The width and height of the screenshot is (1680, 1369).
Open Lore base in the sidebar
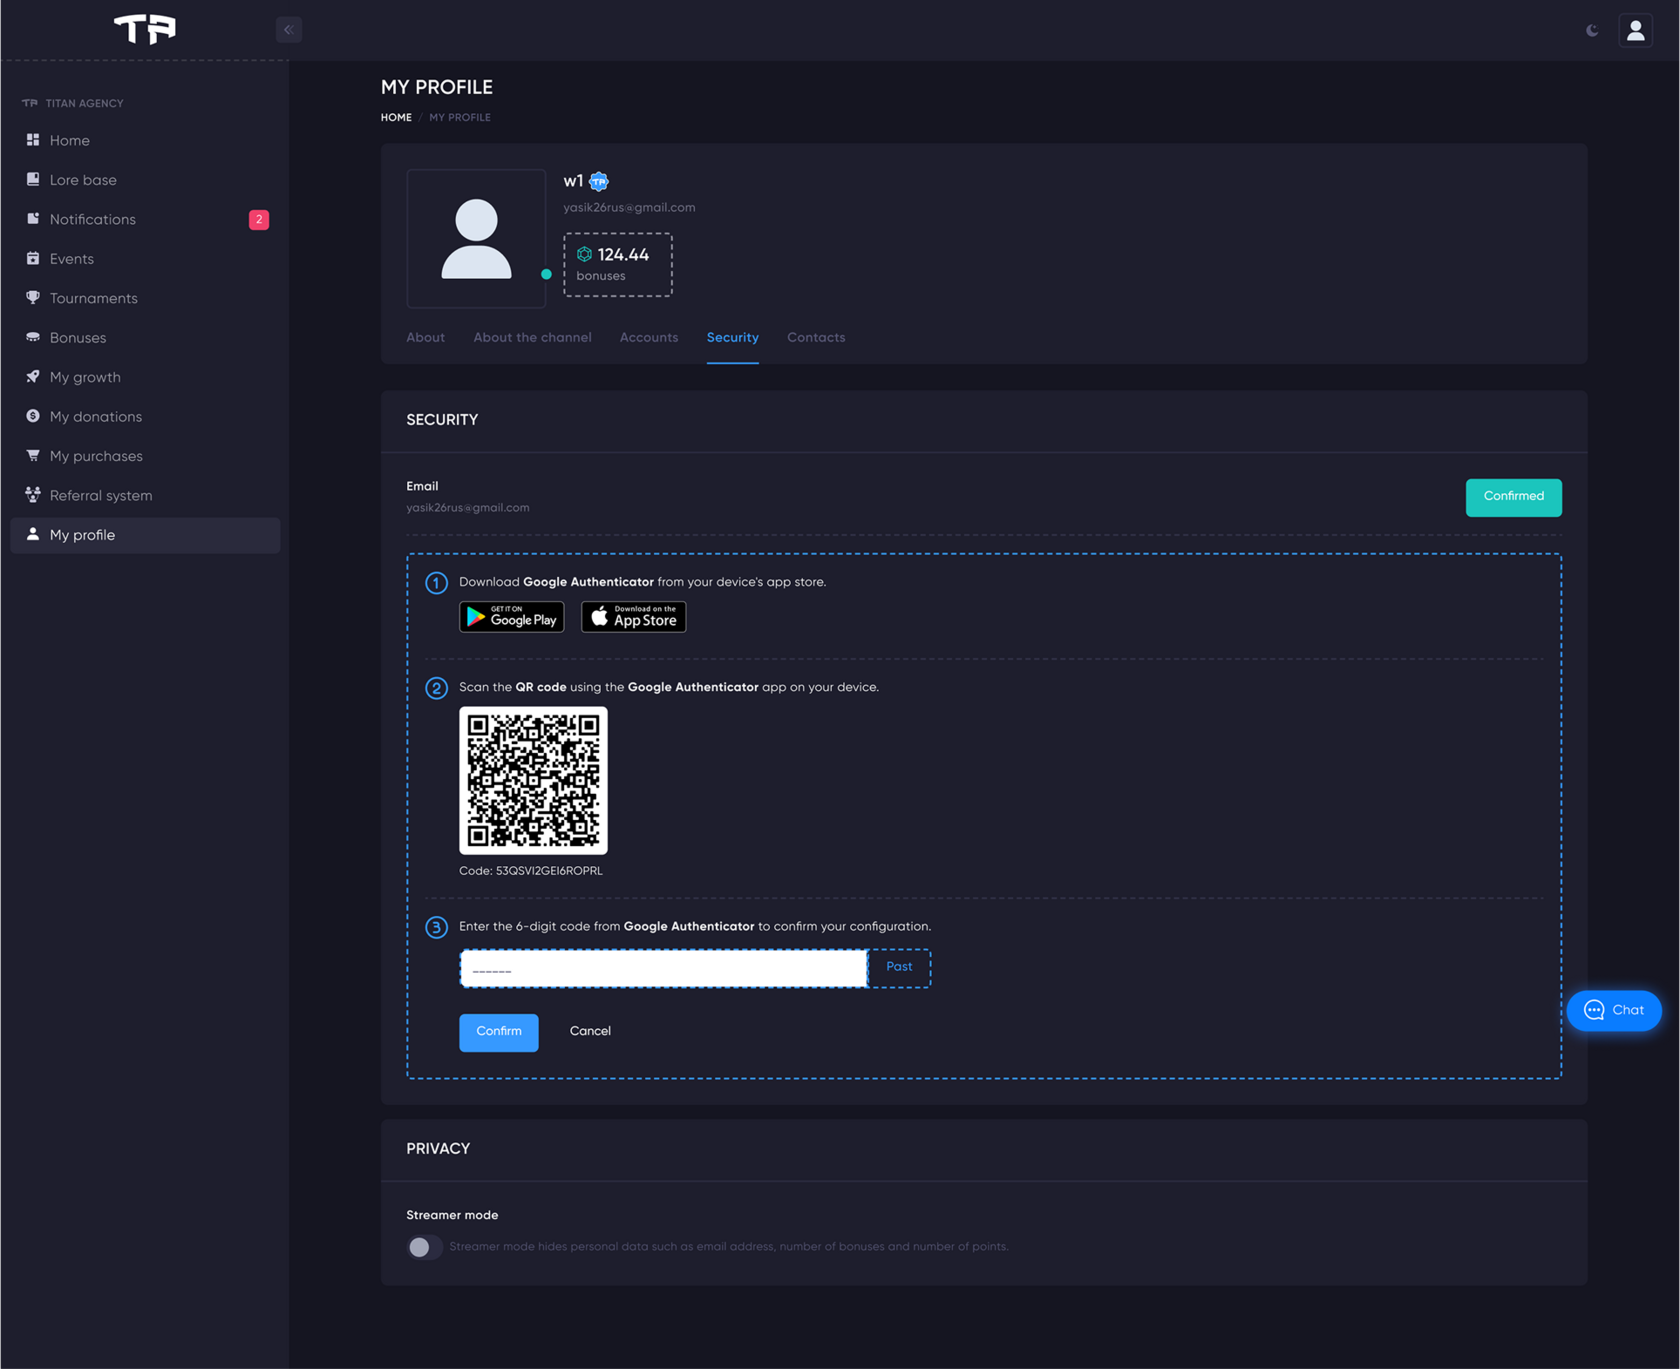click(145, 180)
